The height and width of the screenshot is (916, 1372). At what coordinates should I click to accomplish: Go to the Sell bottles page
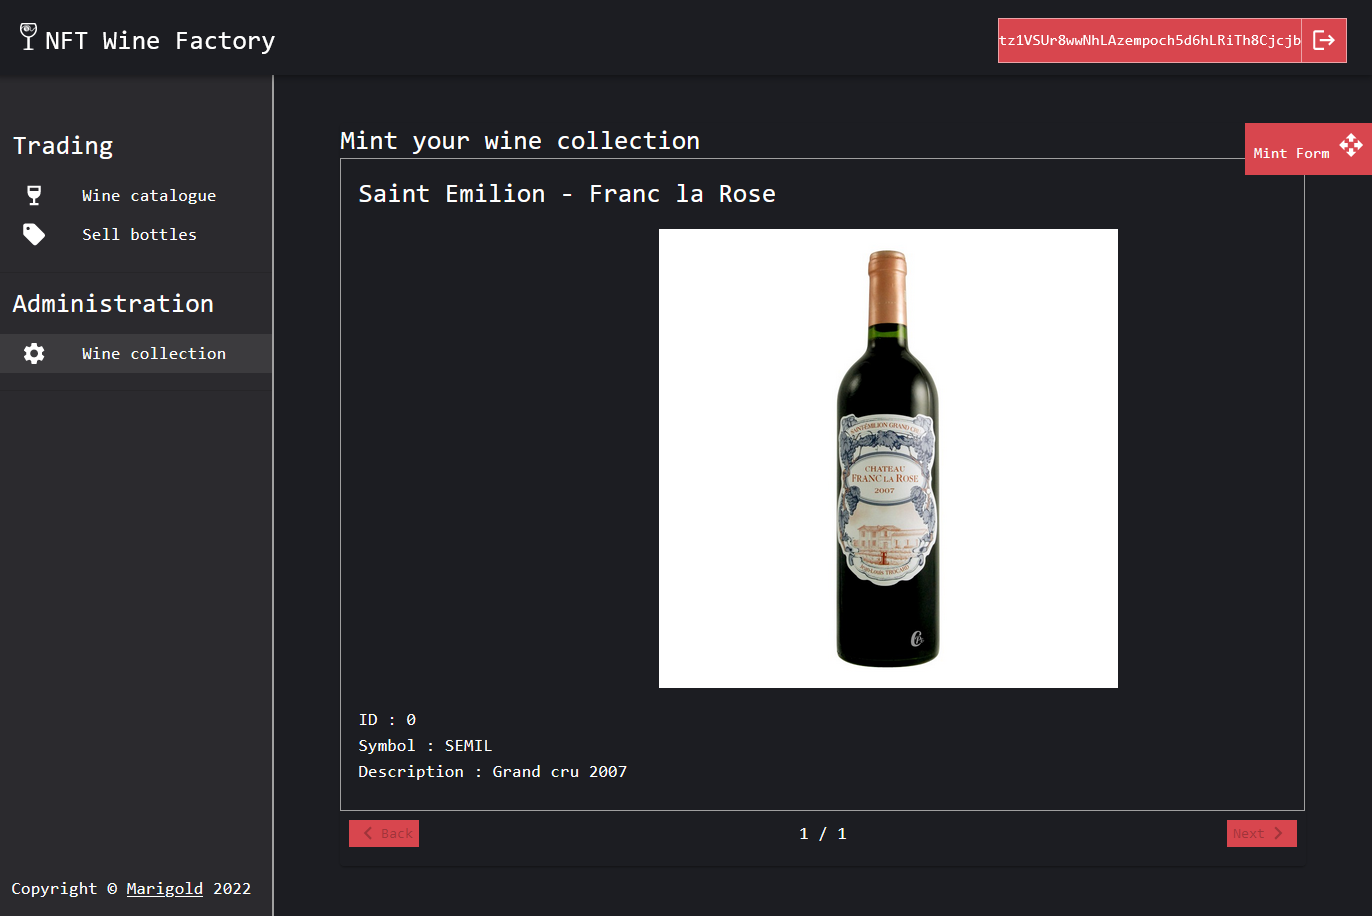[139, 235]
